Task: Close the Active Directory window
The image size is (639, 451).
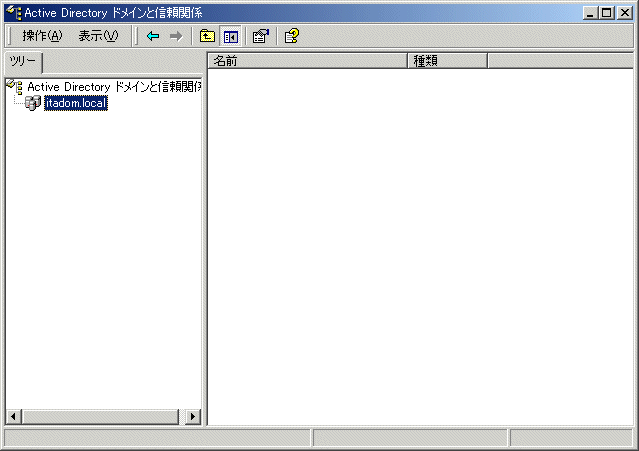Action: click(625, 13)
